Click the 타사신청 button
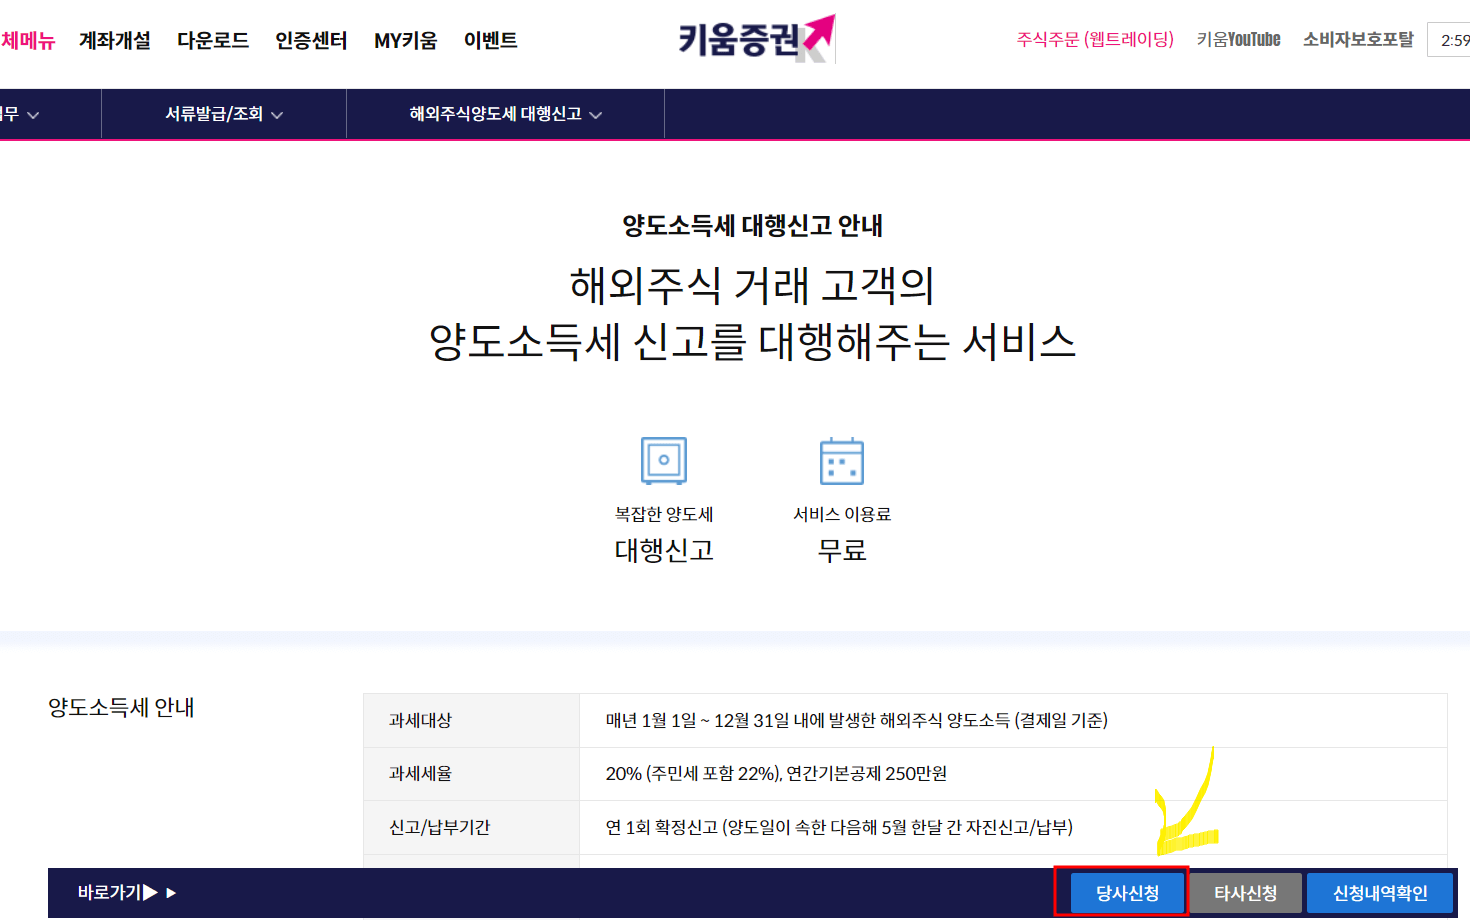 (x=1246, y=892)
